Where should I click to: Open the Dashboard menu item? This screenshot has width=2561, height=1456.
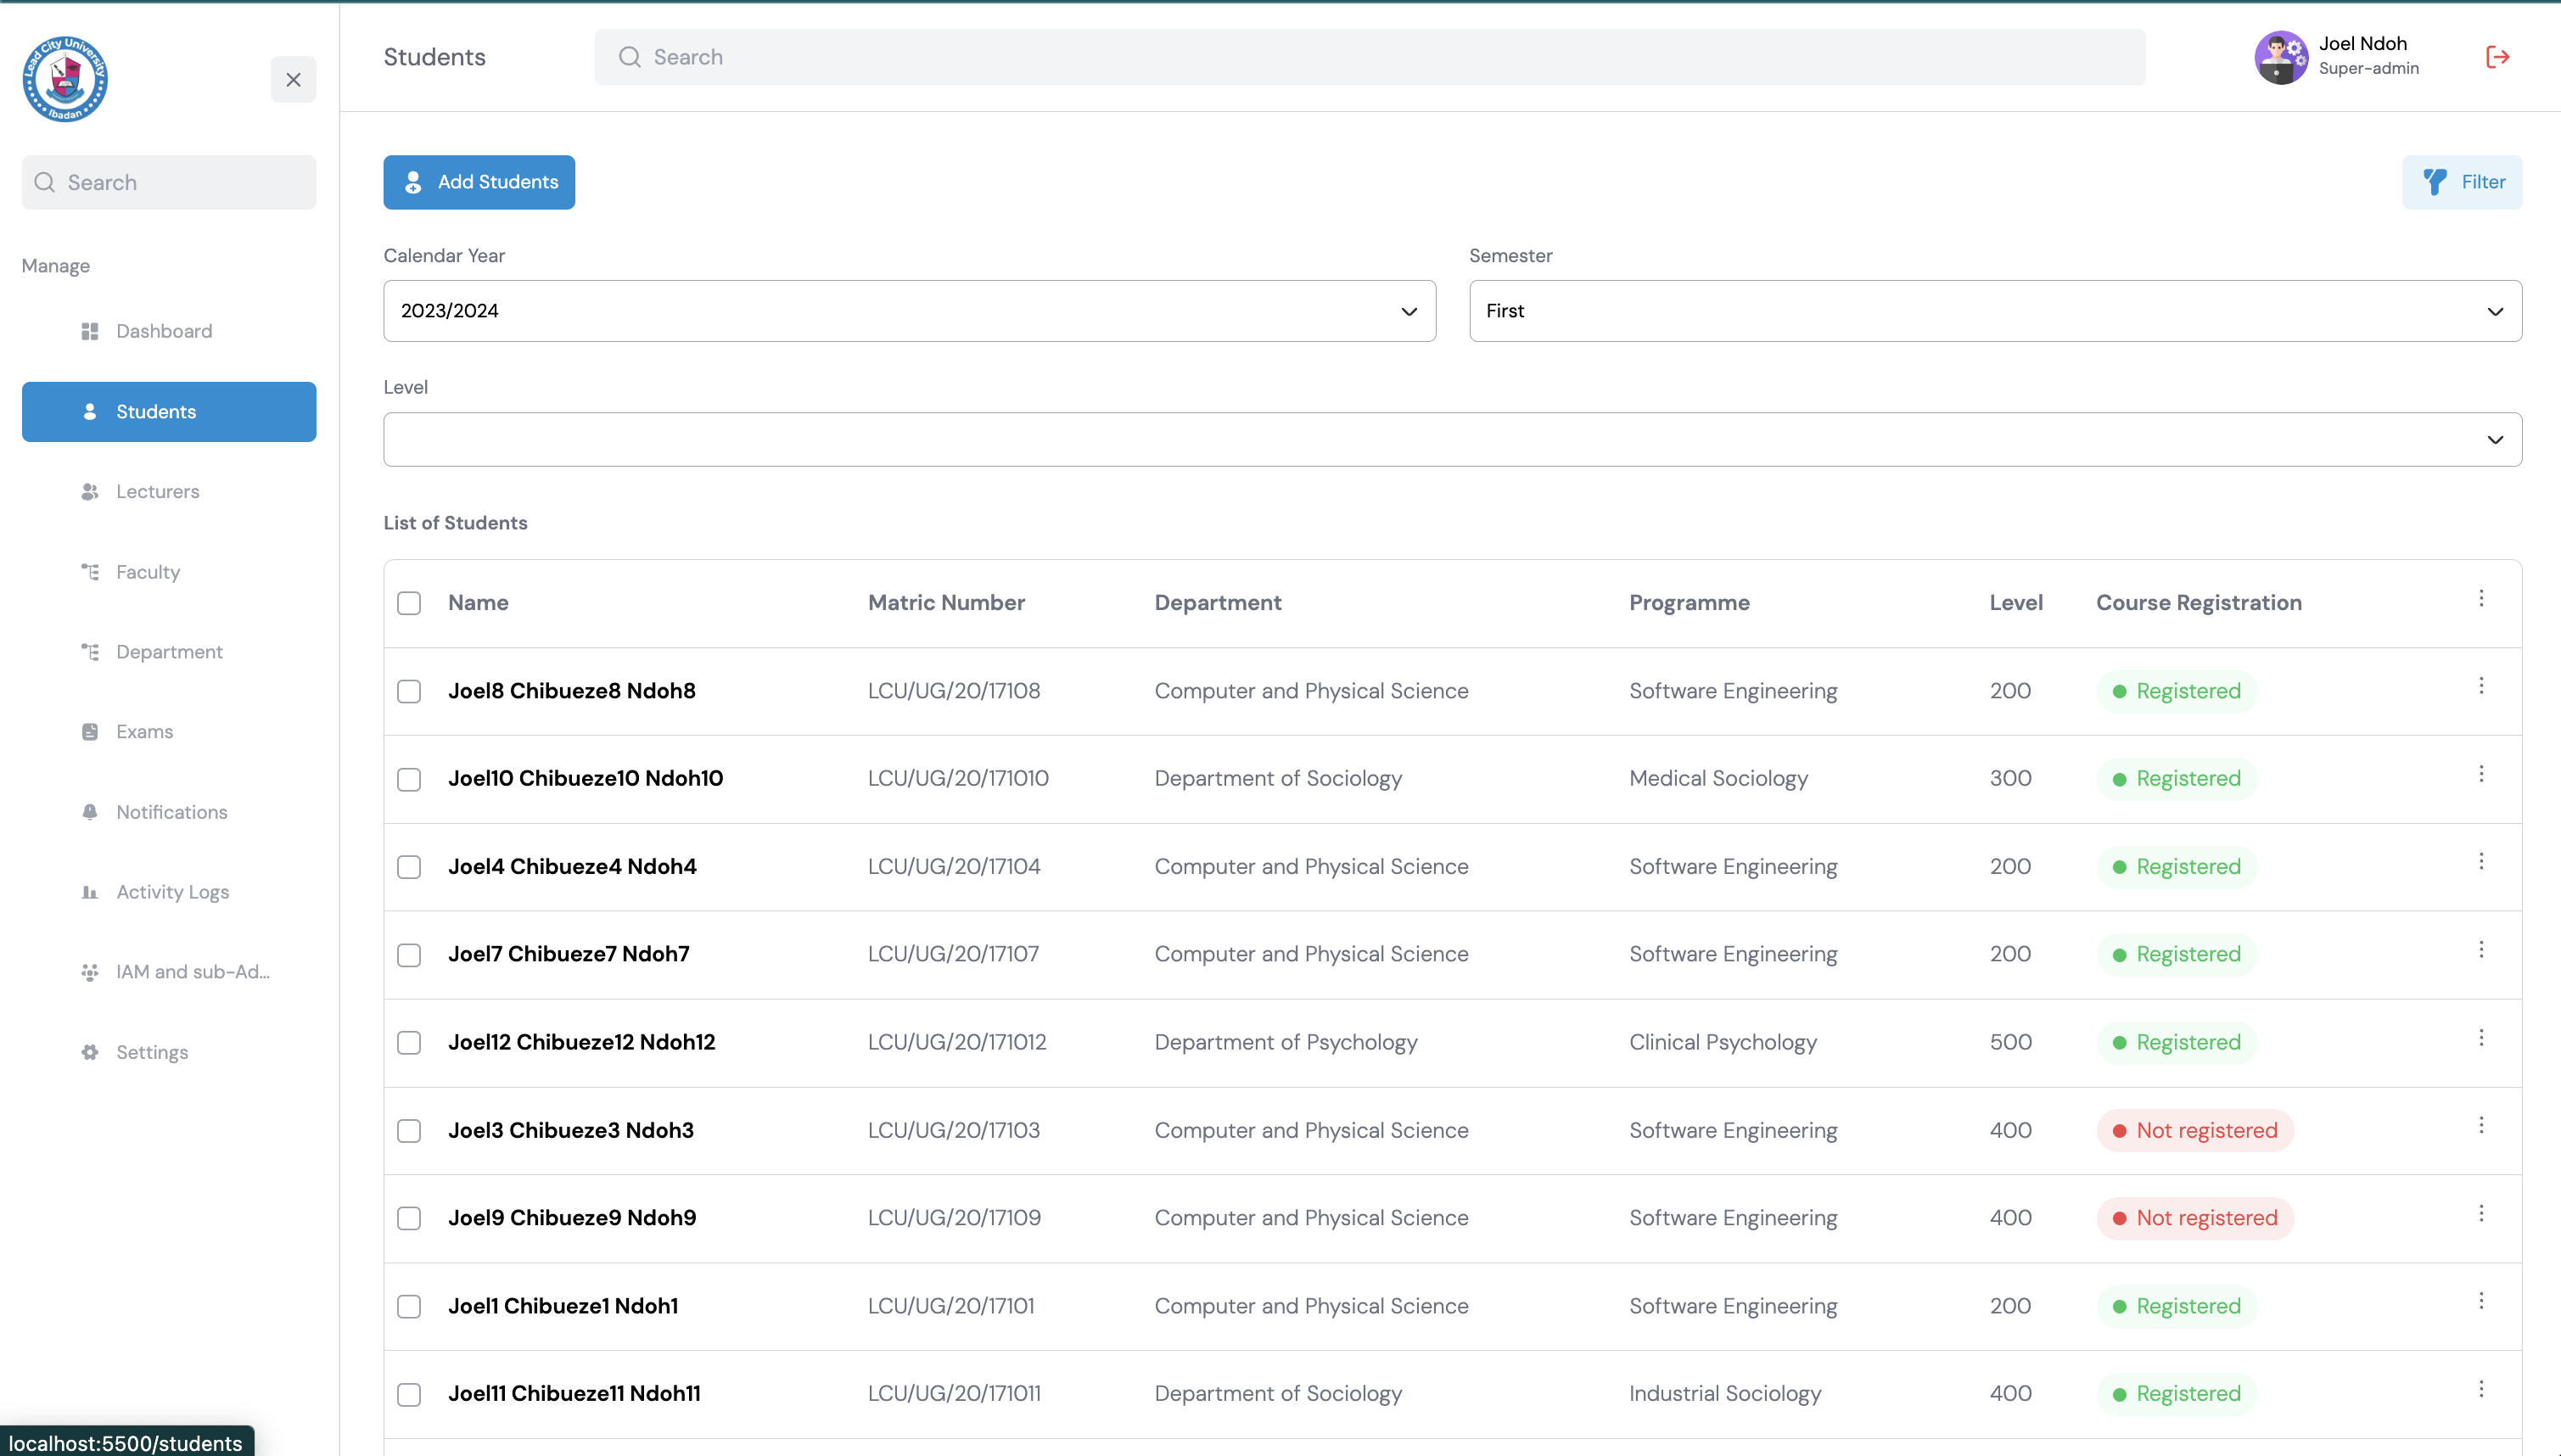click(169, 331)
